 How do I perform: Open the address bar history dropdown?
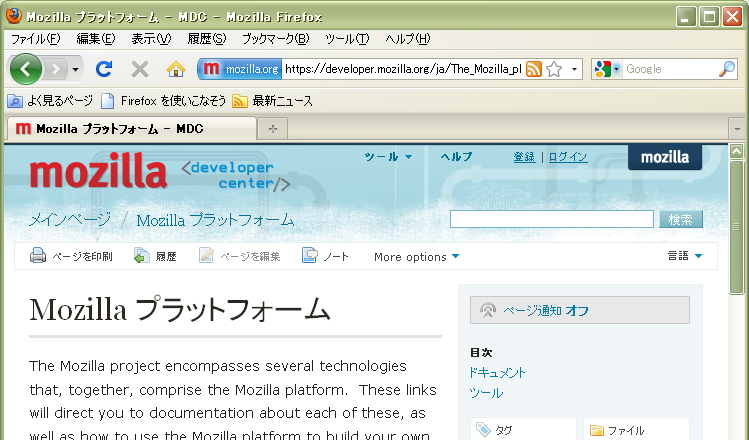574,69
